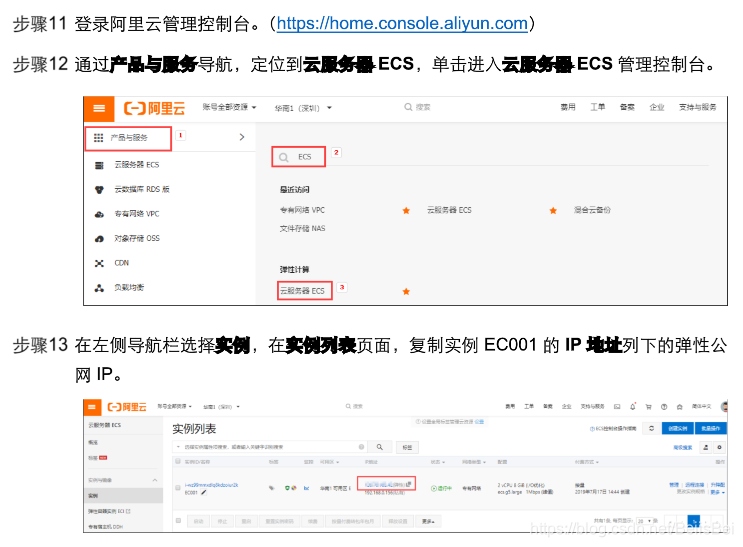Expand the chevron arrow beside 产品与服务
Viewport: 743px width, 547px height.
pyautogui.click(x=242, y=137)
